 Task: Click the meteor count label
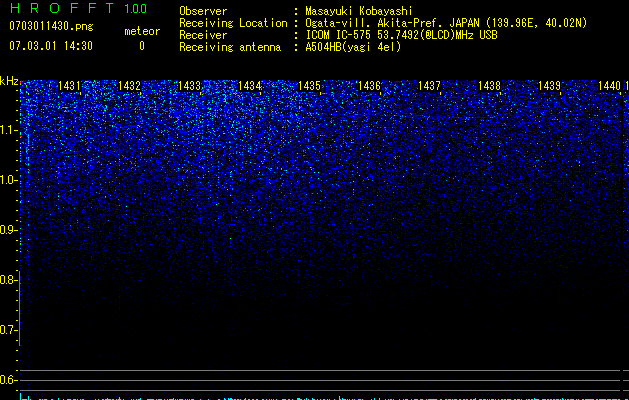142,31
